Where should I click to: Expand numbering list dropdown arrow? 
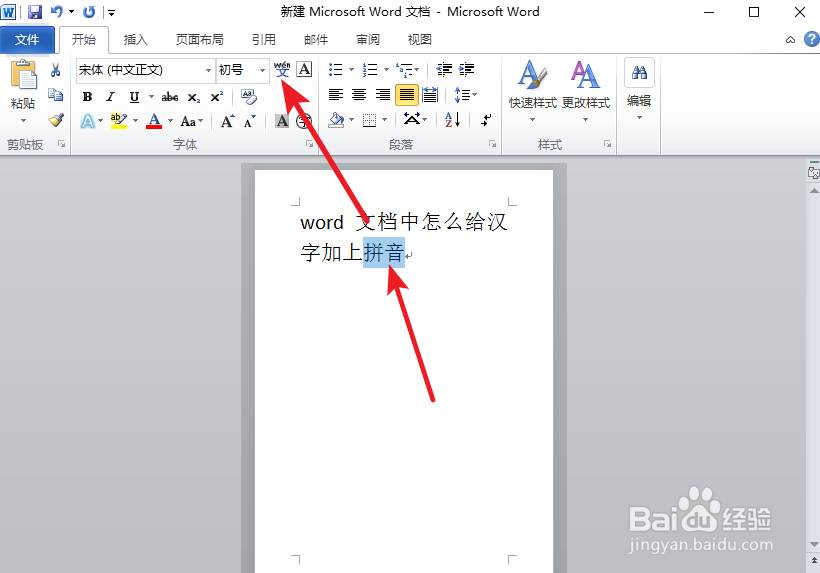[386, 69]
